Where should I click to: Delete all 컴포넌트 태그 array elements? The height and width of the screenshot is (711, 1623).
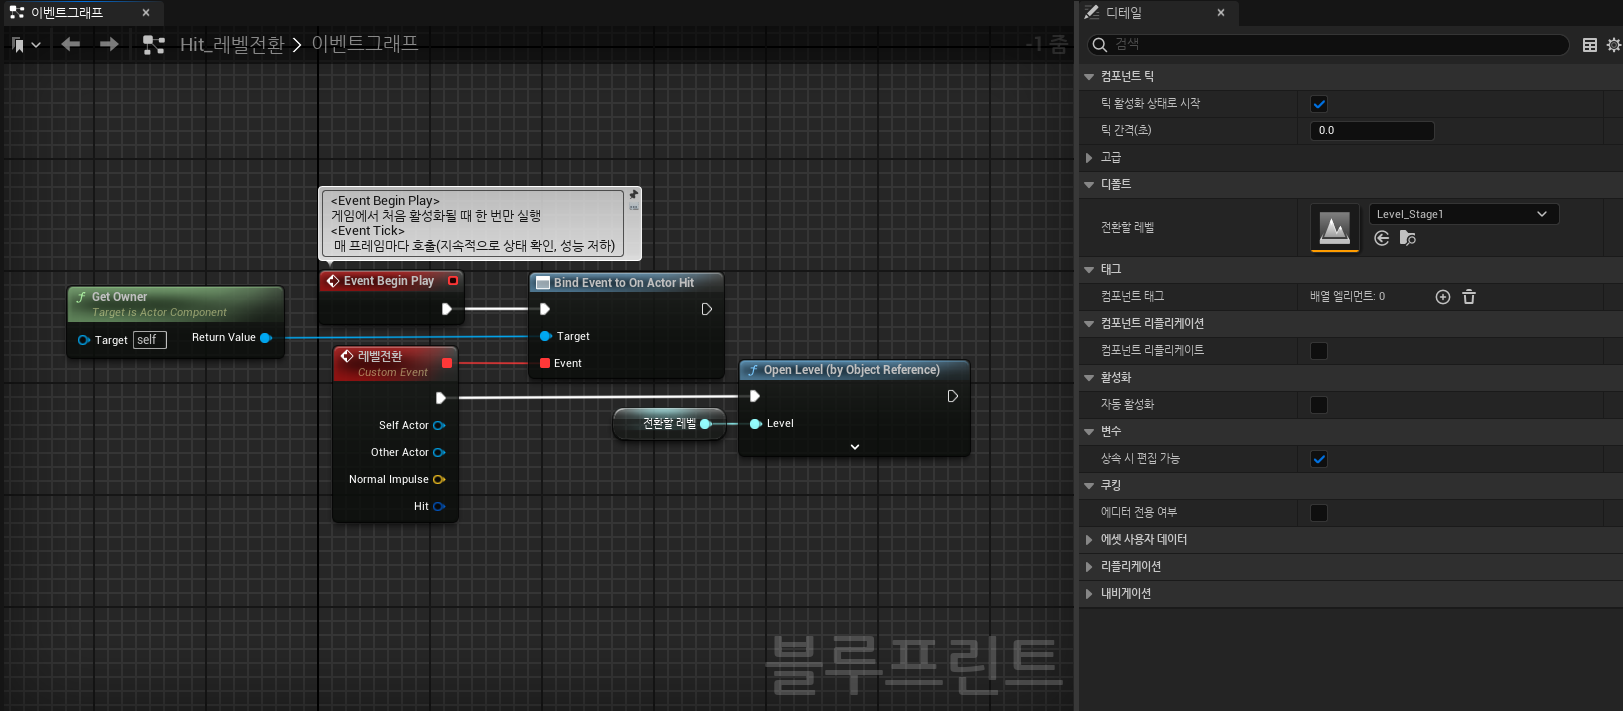pyautogui.click(x=1469, y=297)
